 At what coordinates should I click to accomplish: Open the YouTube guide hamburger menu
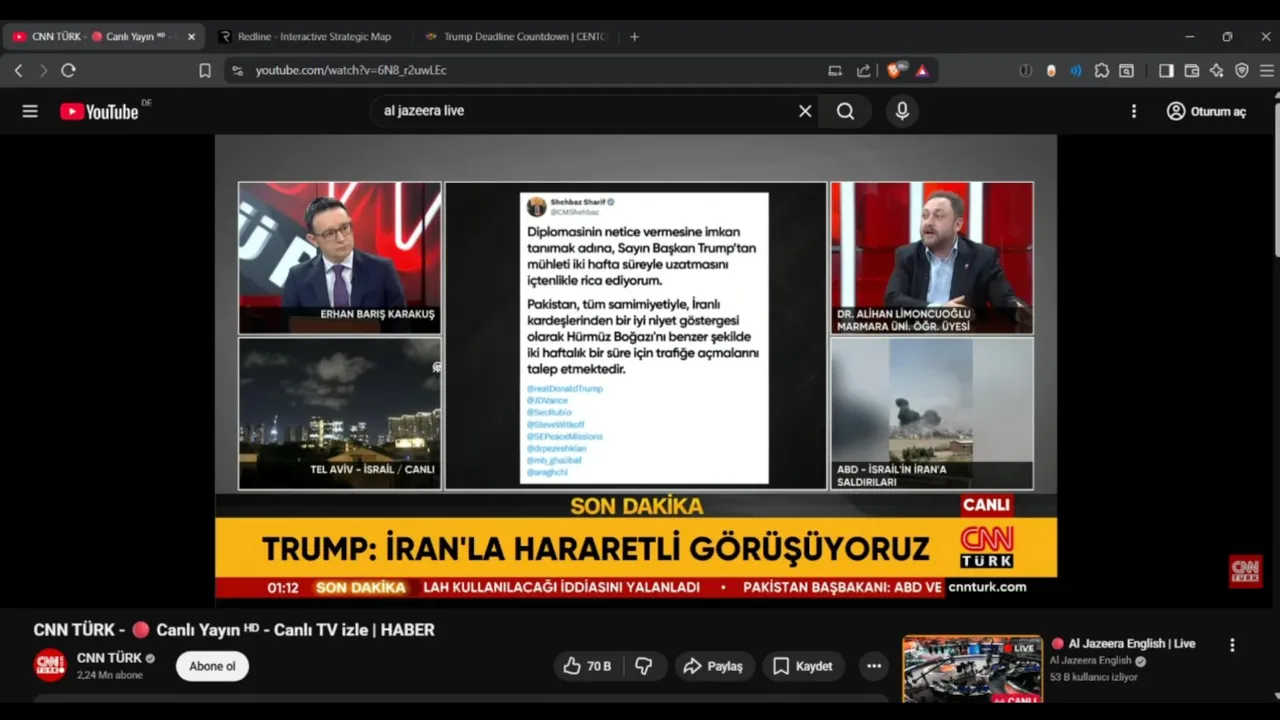(30, 111)
